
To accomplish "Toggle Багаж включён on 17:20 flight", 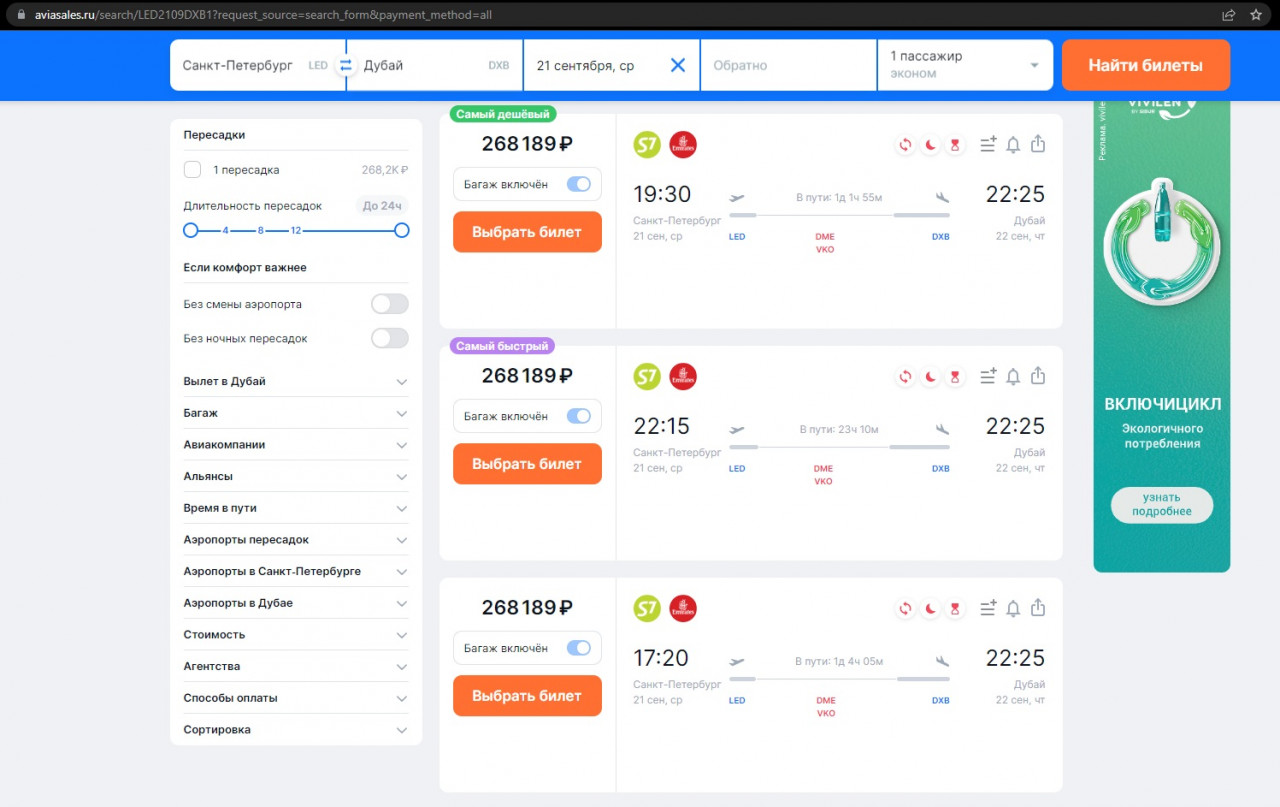I will (579, 648).
